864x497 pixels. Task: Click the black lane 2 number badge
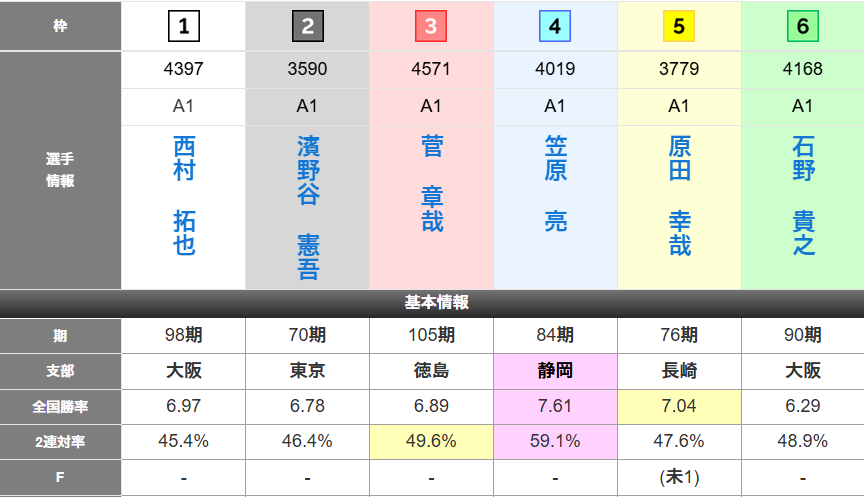[307, 26]
